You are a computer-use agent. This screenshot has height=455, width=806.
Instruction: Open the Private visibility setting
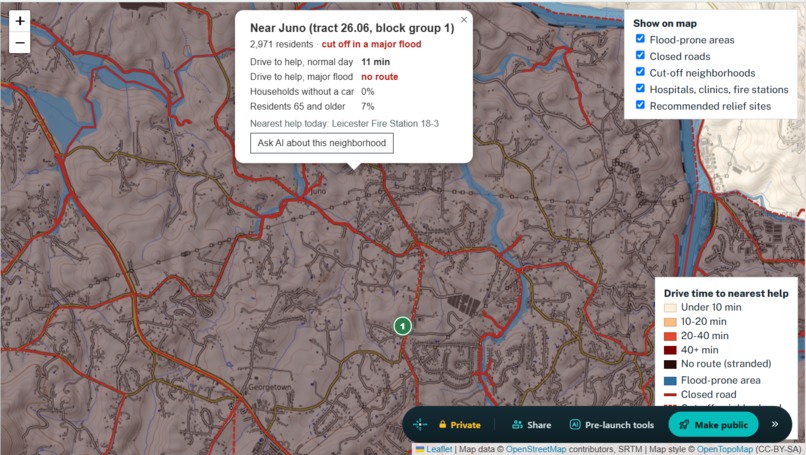460,425
